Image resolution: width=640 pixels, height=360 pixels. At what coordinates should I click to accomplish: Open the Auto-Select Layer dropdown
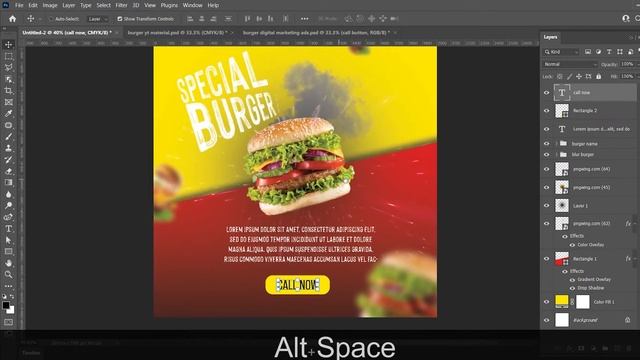(98, 19)
